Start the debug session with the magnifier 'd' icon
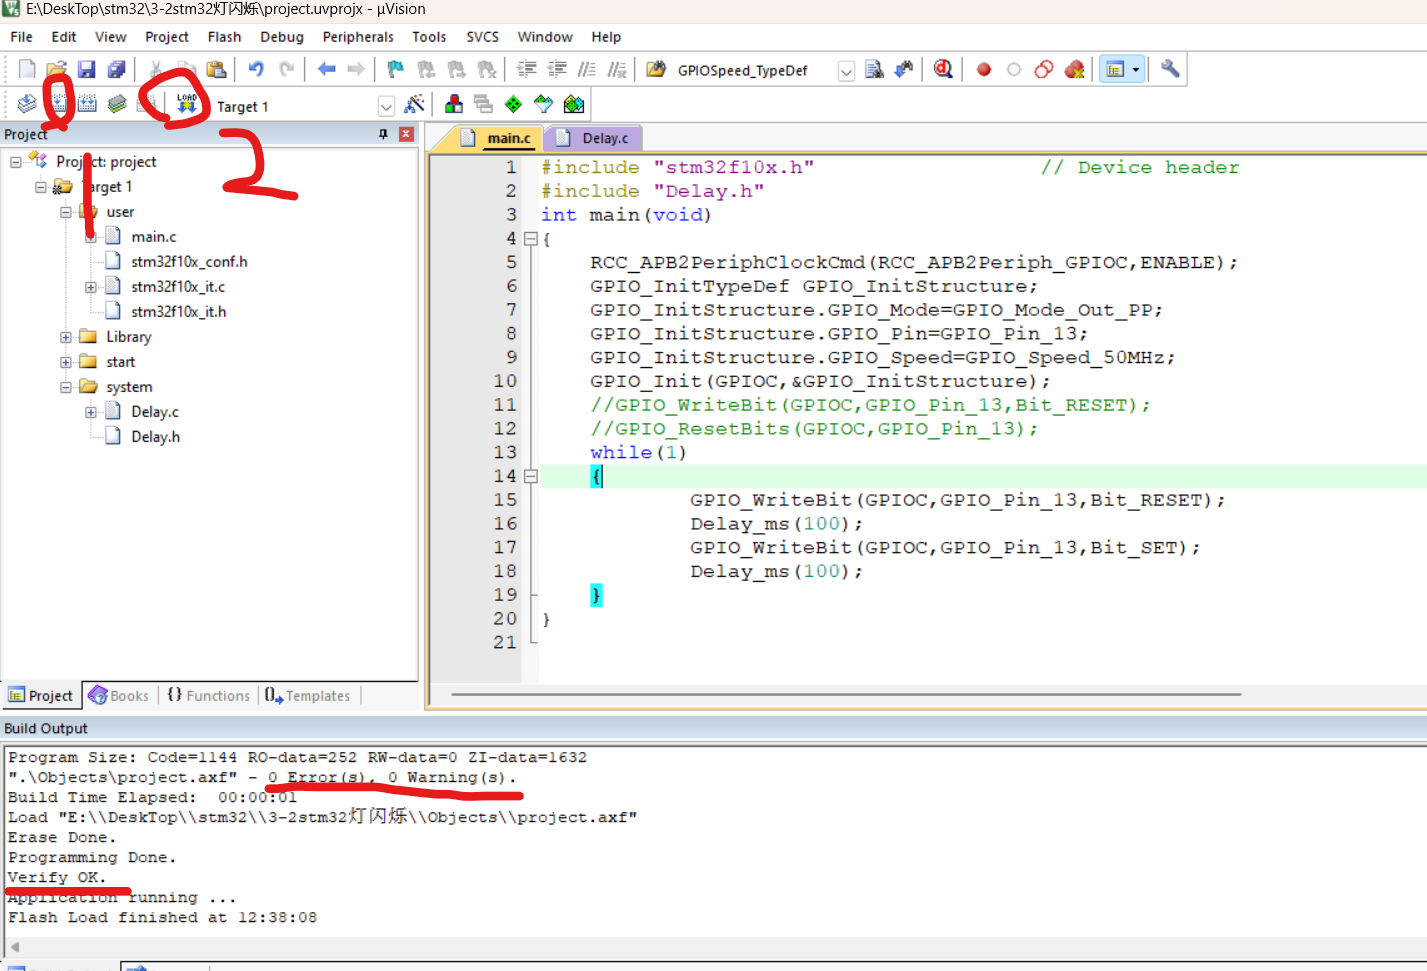The width and height of the screenshot is (1427, 971). pos(943,69)
